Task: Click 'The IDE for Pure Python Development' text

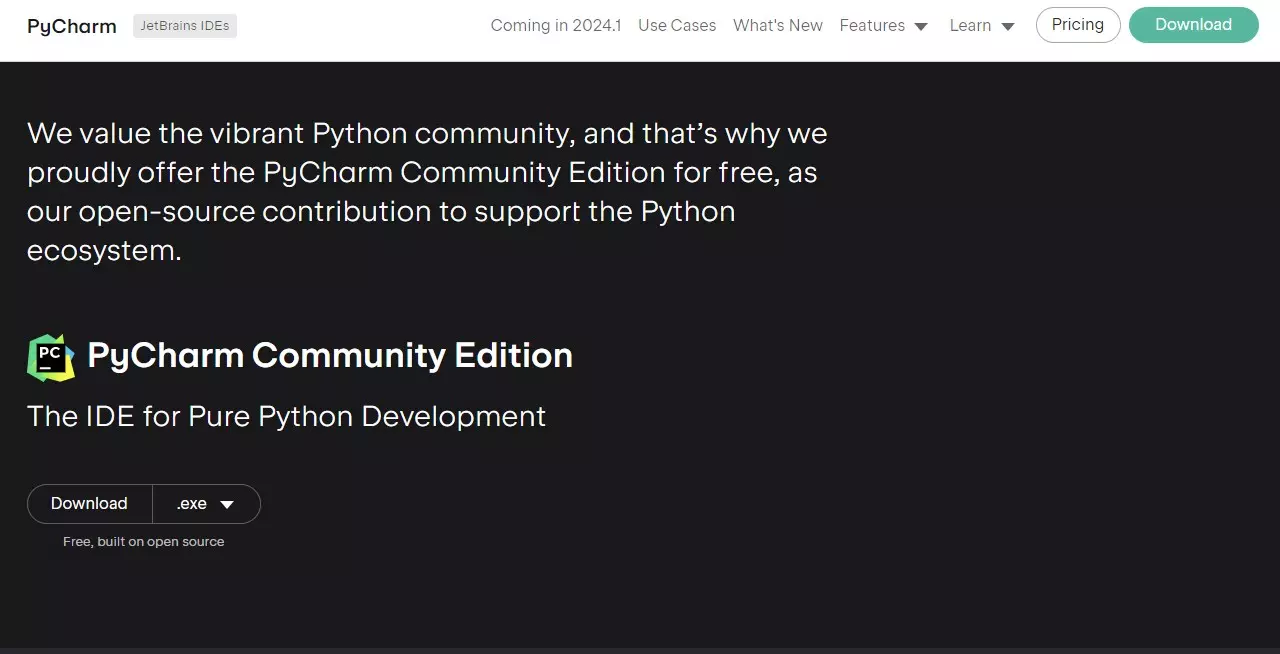Action: [x=287, y=416]
